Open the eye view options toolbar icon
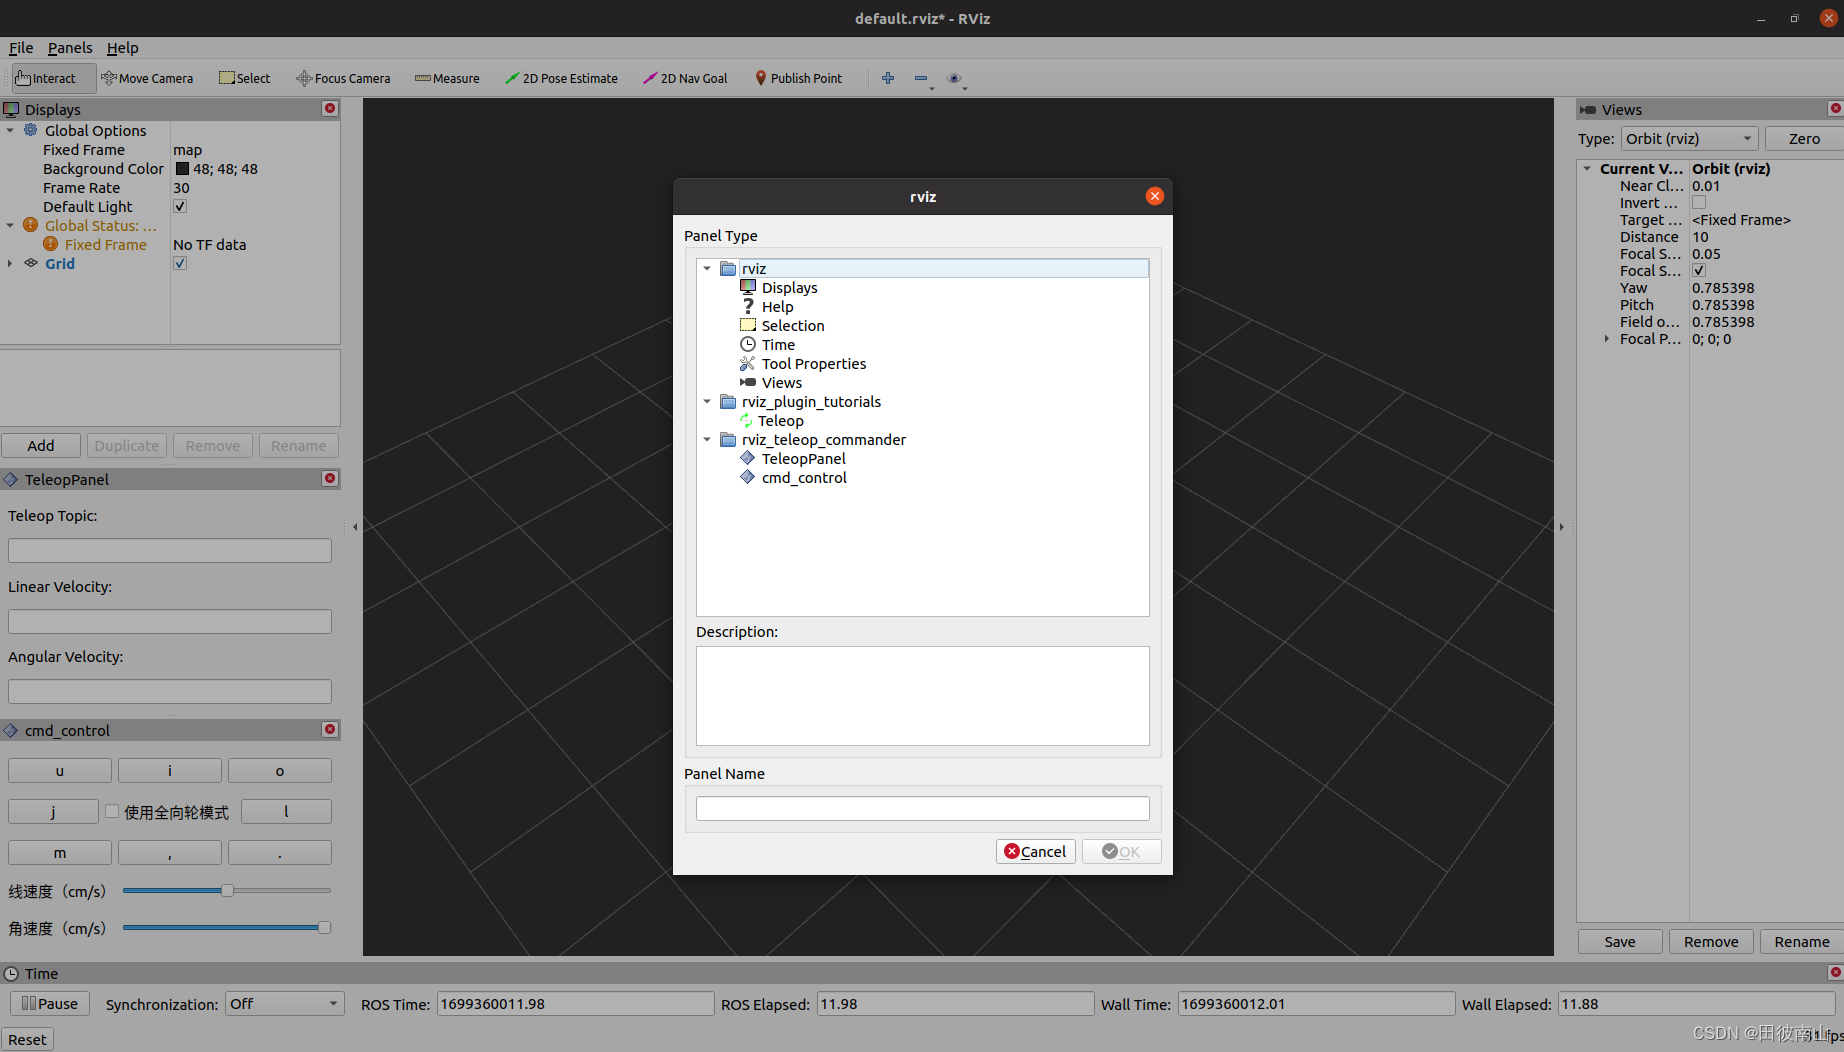This screenshot has height=1052, width=1844. click(954, 78)
